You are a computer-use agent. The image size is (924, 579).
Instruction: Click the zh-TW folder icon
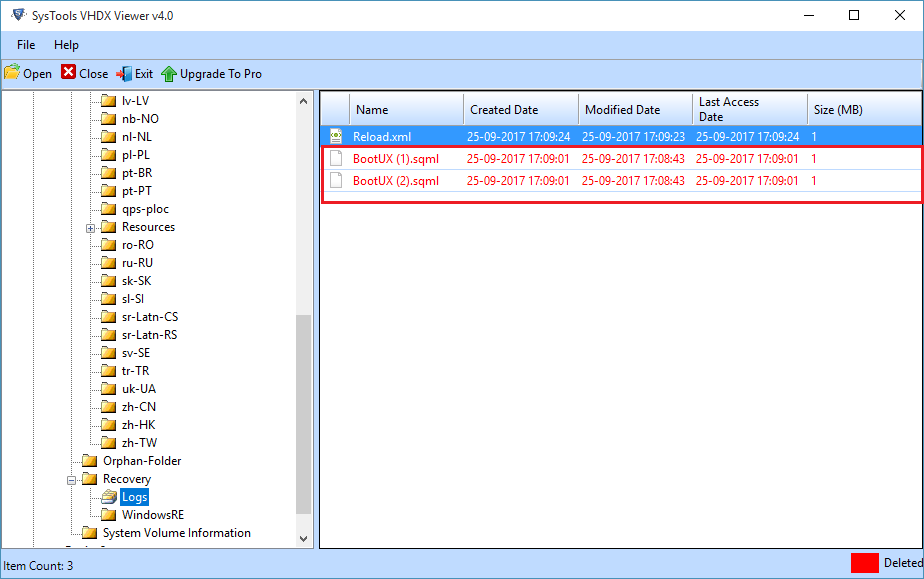pos(108,442)
